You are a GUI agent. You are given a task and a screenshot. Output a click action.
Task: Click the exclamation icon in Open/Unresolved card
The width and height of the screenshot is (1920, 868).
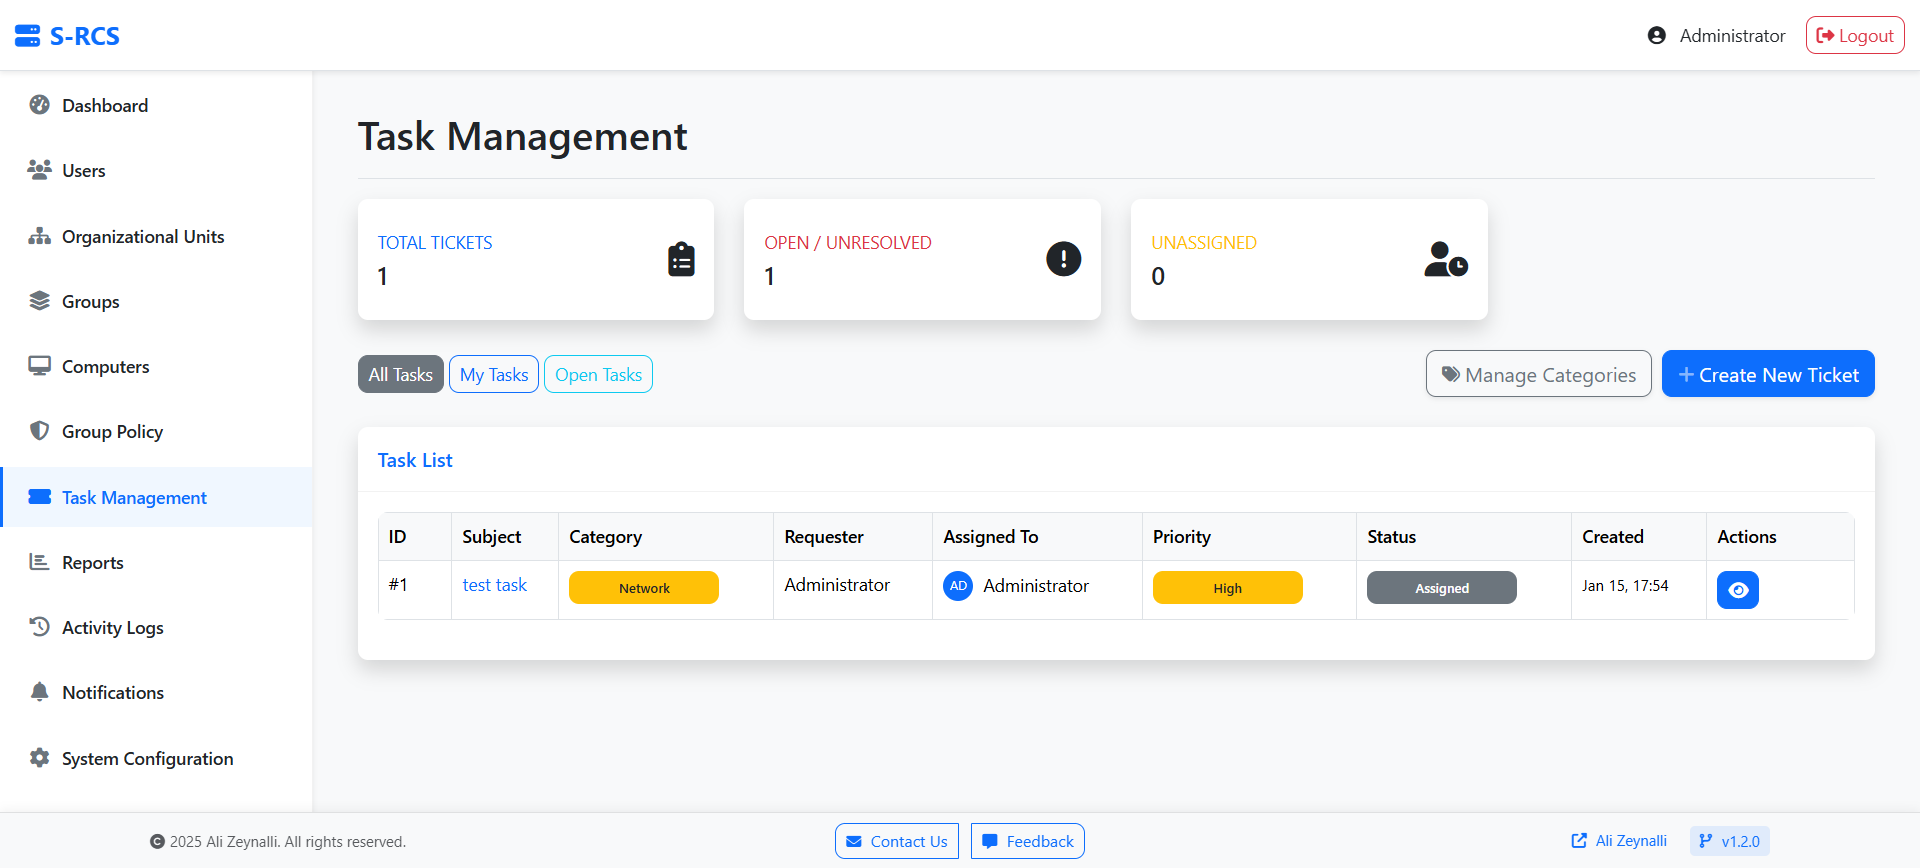tap(1063, 259)
